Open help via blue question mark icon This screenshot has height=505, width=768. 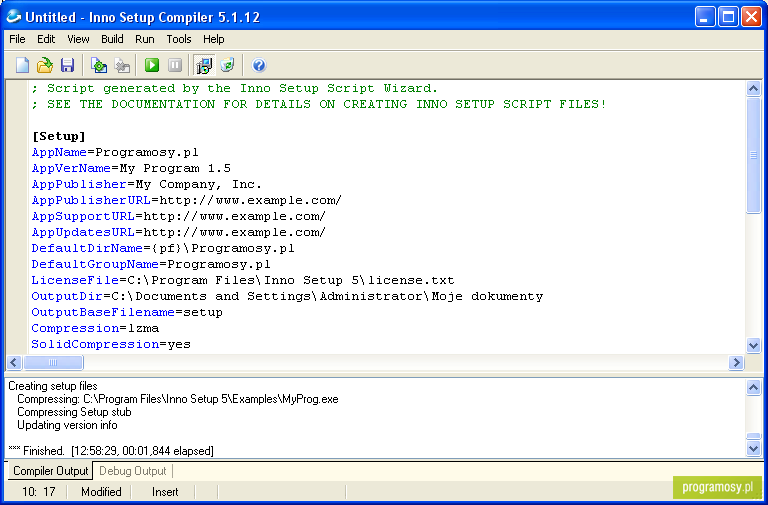pos(259,65)
